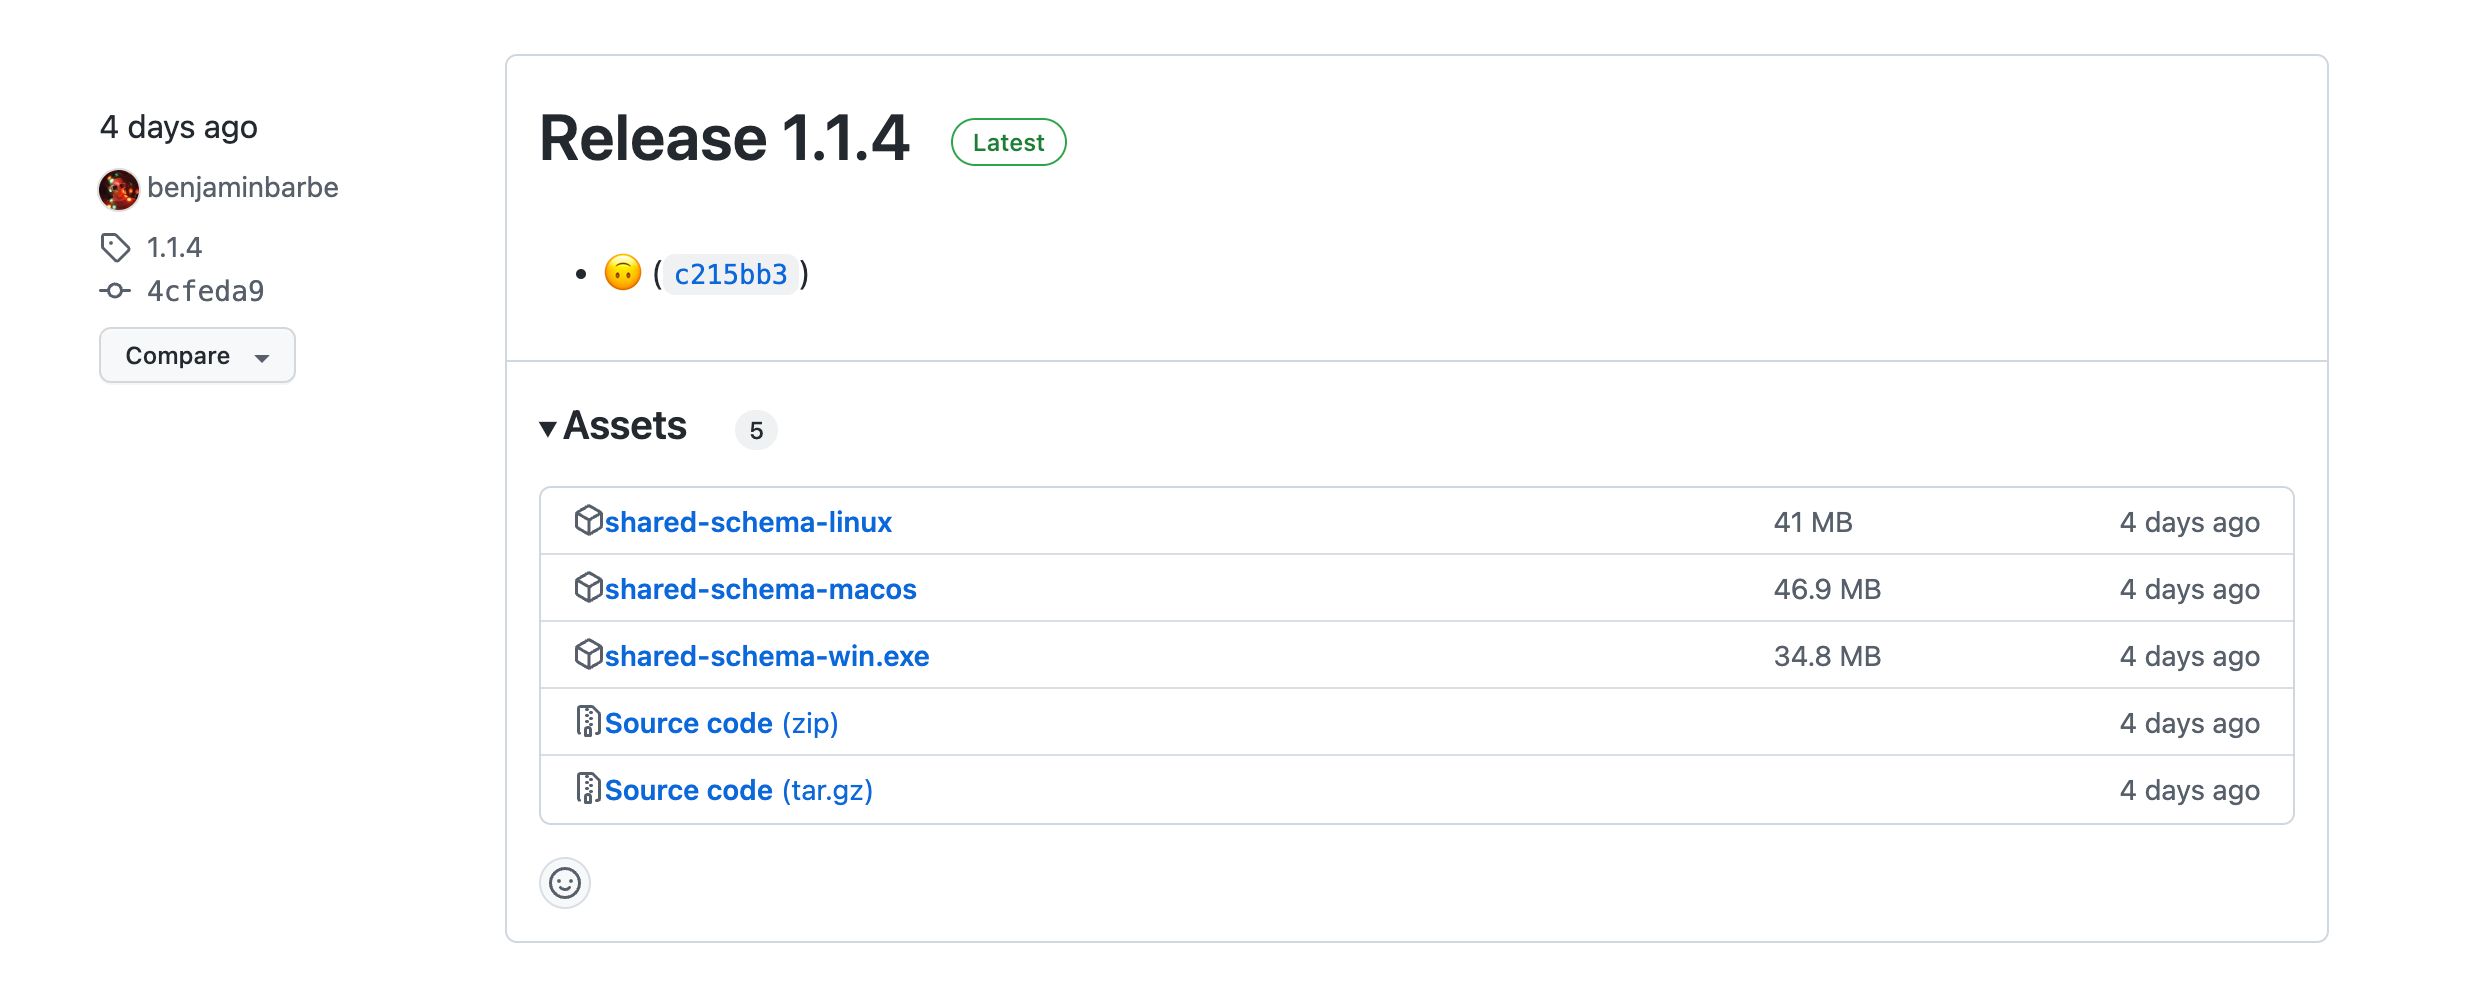Open the emoji reaction picker
2476x986 pixels.
[565, 883]
